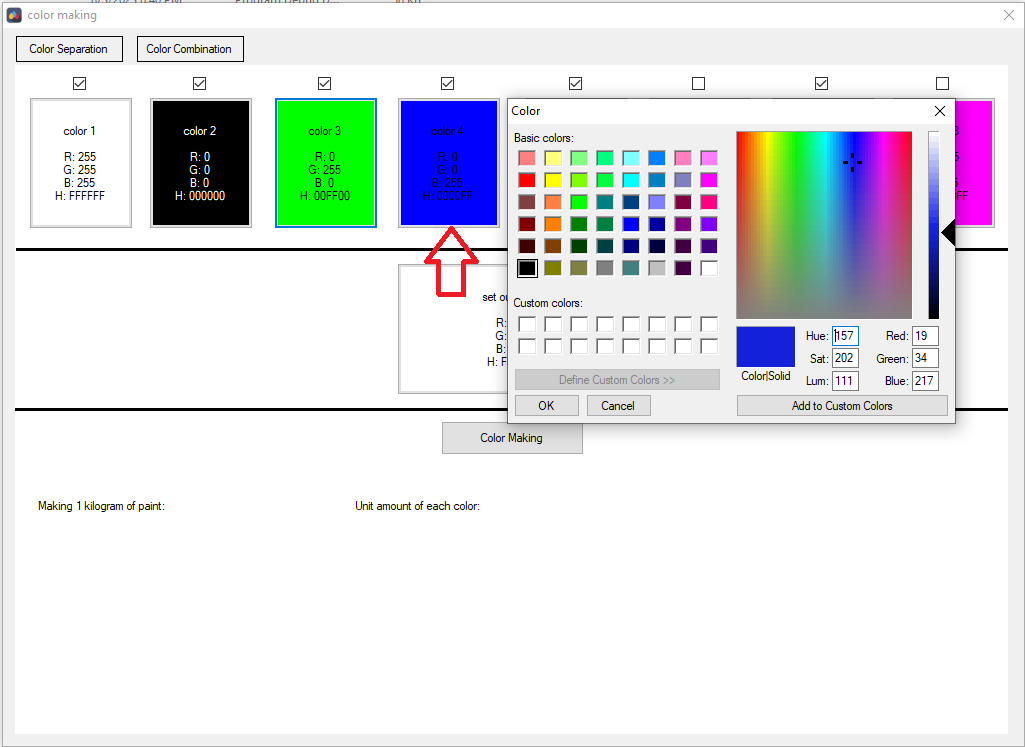This screenshot has height=747, width=1025.
Task: Click the luminosity slider arrow
Action: [x=949, y=233]
